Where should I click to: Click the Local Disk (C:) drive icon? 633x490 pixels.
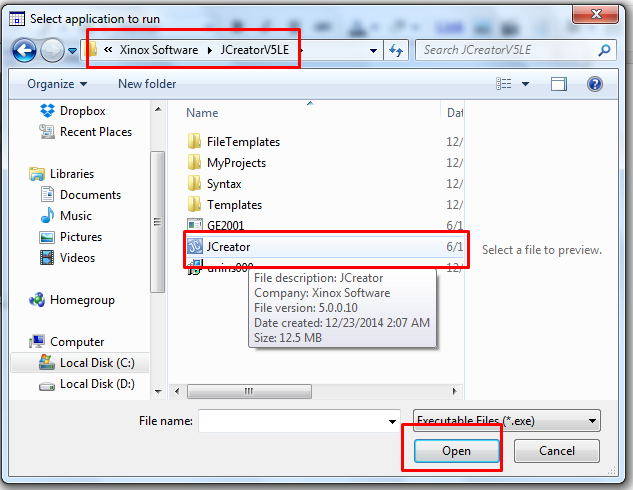coord(47,362)
